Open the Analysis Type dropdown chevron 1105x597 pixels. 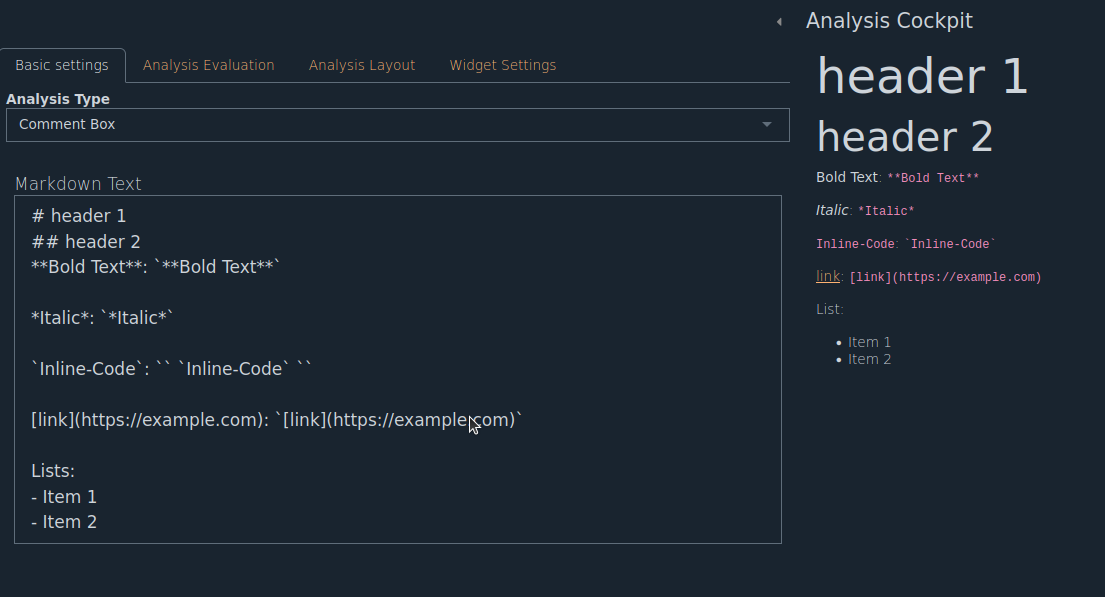click(767, 124)
